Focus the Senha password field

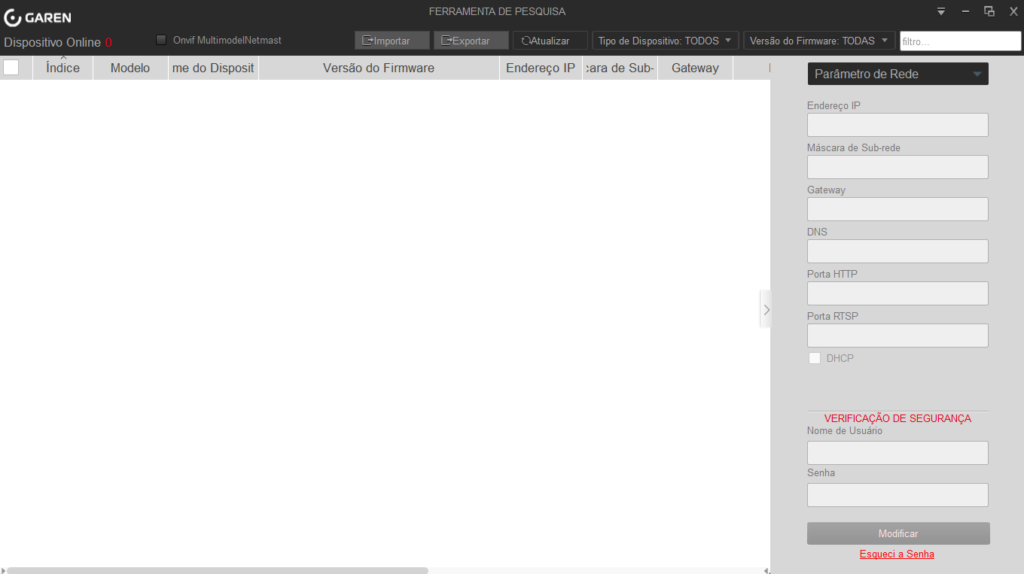click(897, 495)
